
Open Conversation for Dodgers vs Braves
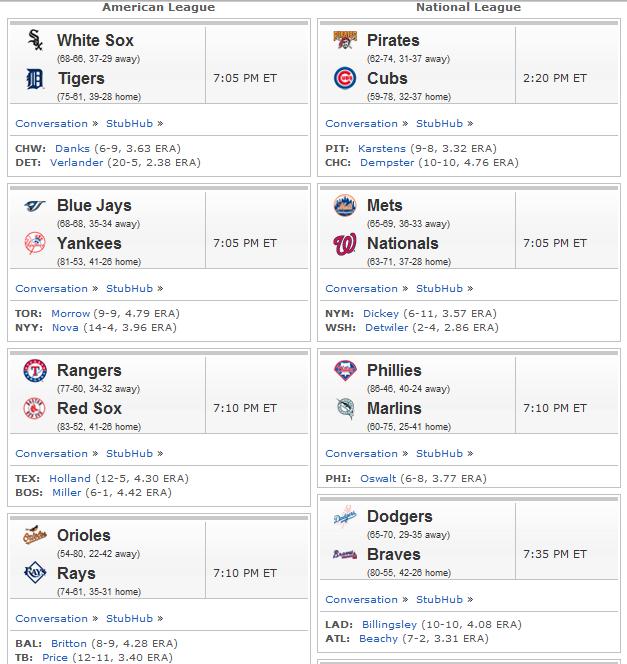[x=362, y=600]
